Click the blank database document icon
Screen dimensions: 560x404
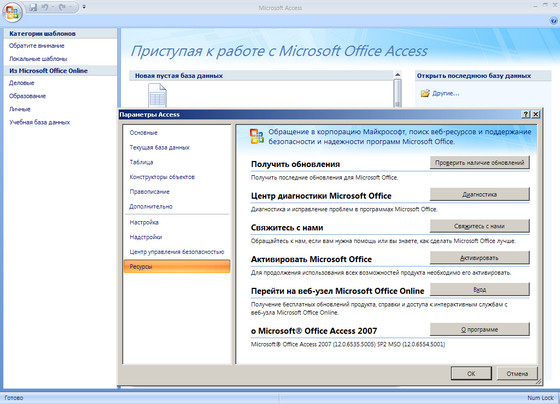pos(157,95)
